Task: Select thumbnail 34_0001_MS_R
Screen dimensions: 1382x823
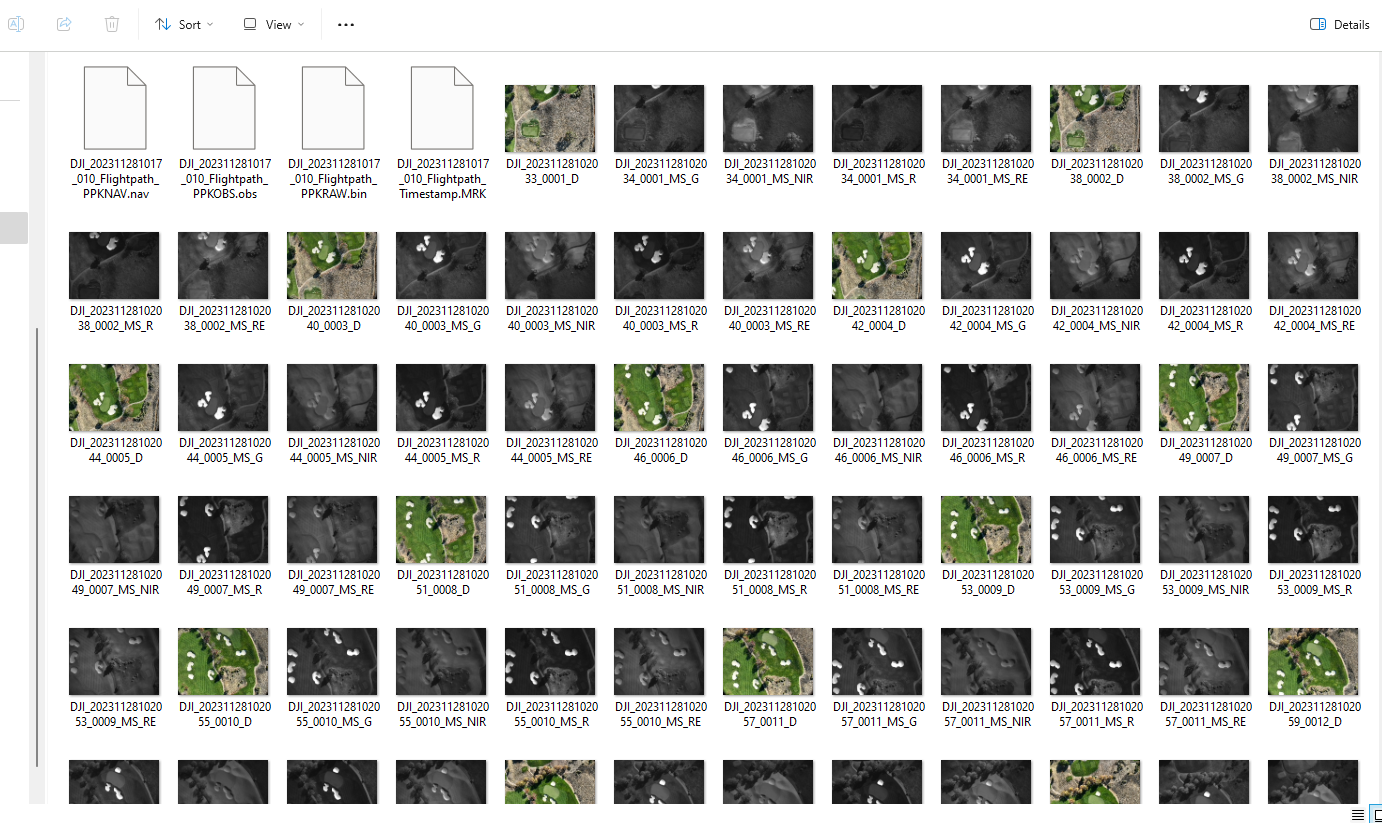Action: click(877, 119)
